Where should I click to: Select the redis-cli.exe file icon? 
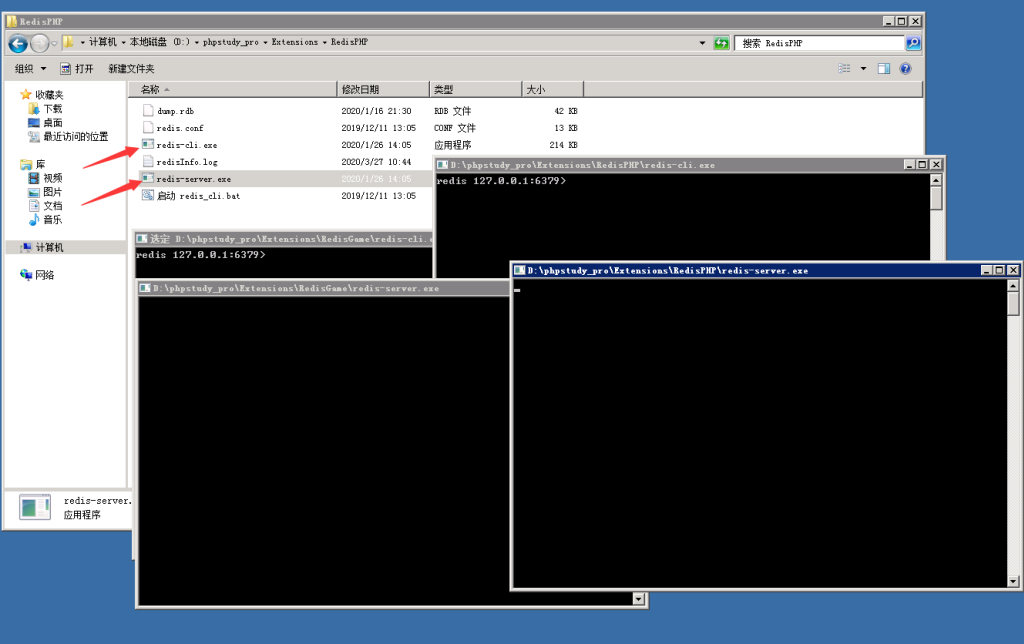click(148, 145)
